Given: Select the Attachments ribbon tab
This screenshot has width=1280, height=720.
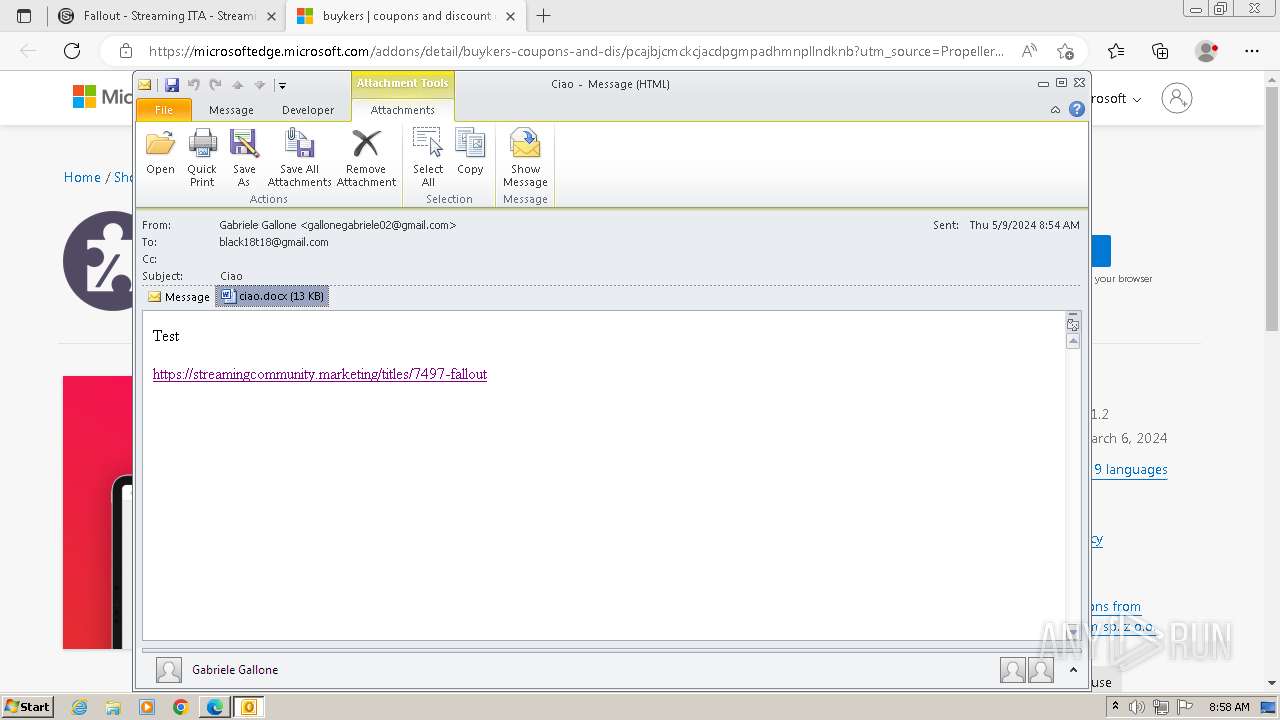Looking at the screenshot, I should pos(403,110).
